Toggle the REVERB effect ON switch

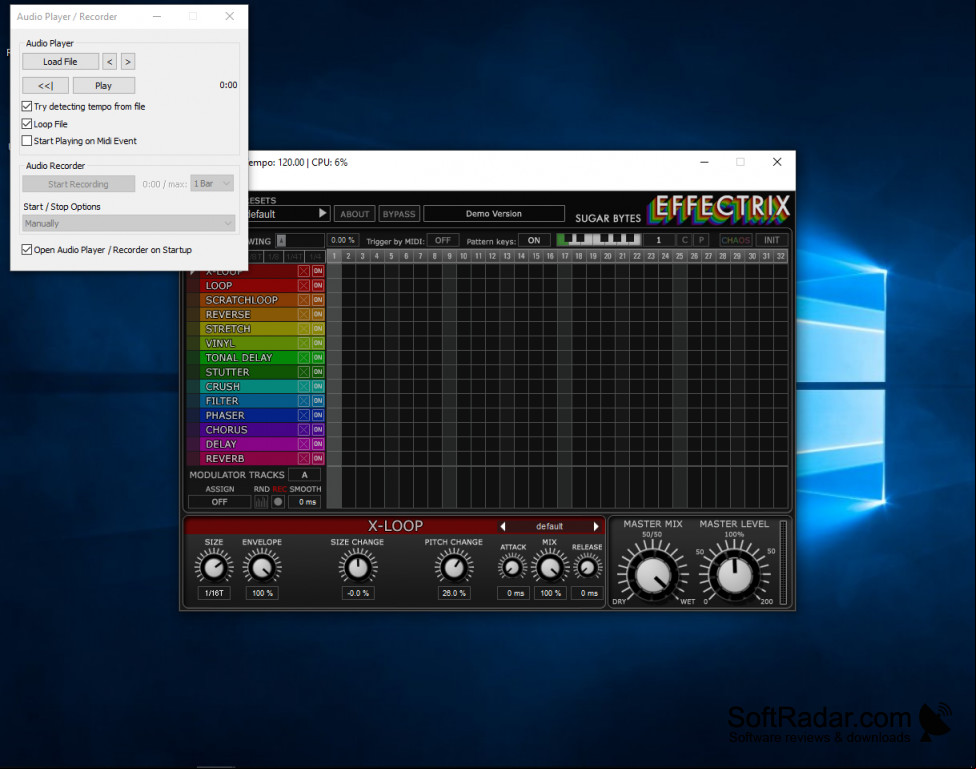[317, 458]
